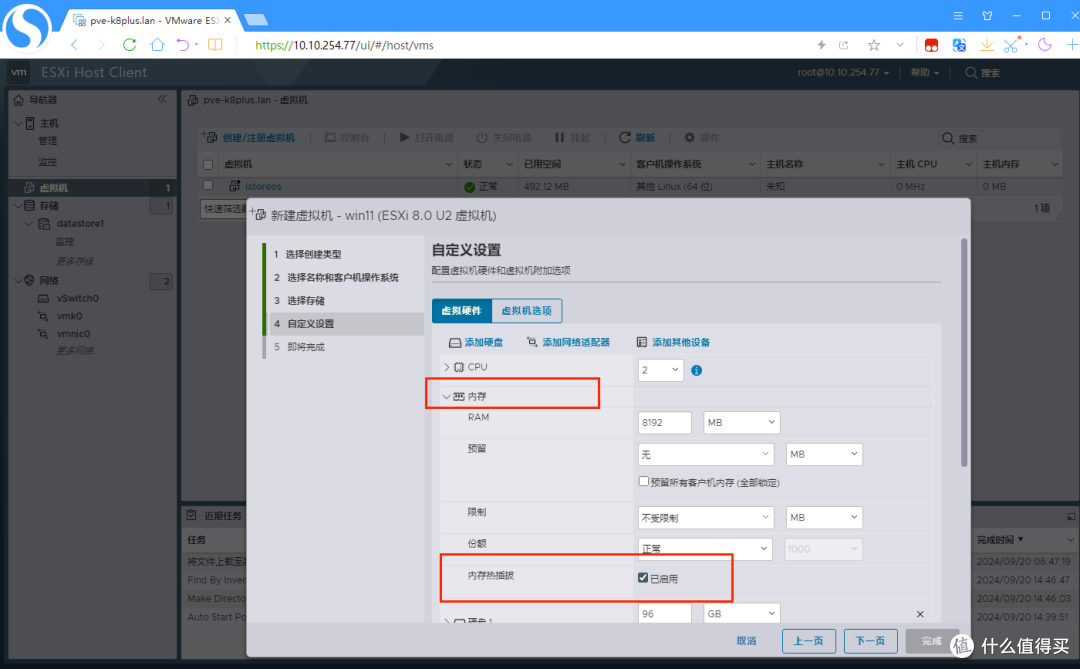This screenshot has height=669, width=1080.
Task: Open the shares (份额) dropdown
Action: 705,548
